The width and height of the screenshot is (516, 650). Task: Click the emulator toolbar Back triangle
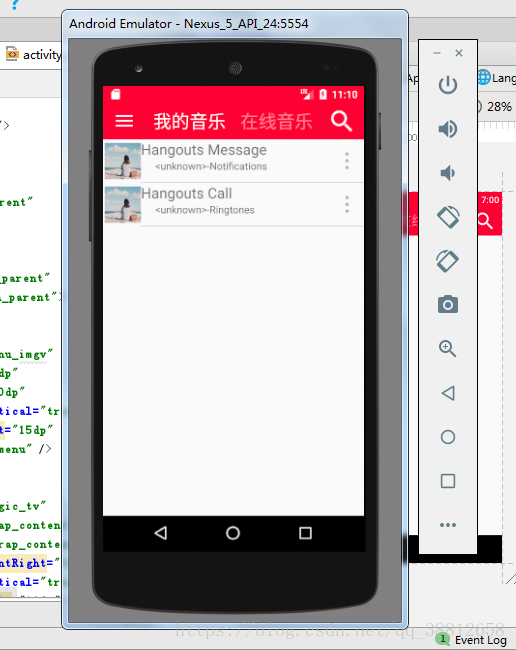tap(448, 393)
